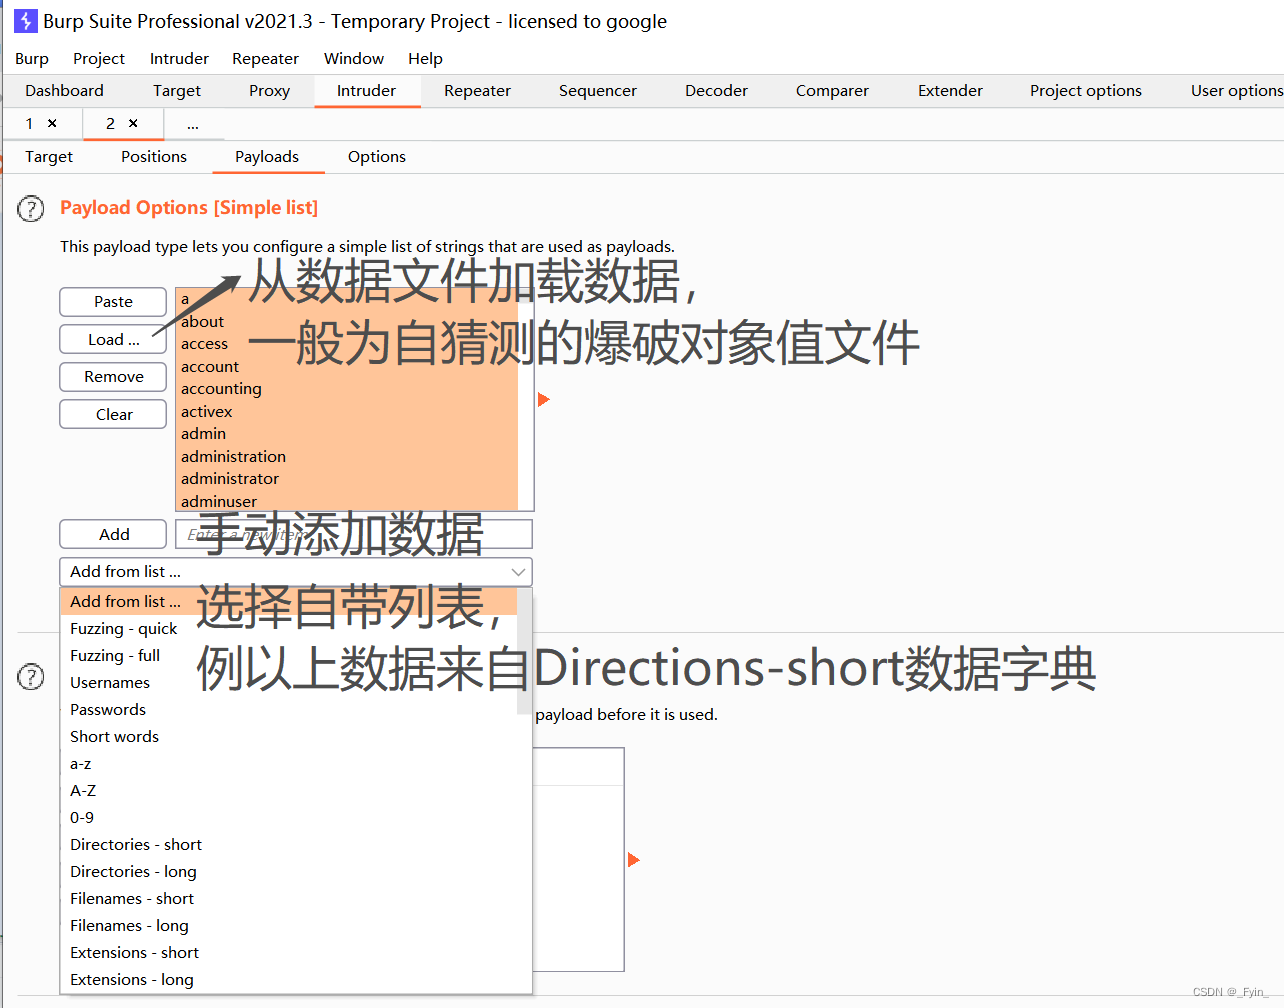Close Intruder attack tab 2
This screenshot has height=1008, width=1284.
click(133, 123)
